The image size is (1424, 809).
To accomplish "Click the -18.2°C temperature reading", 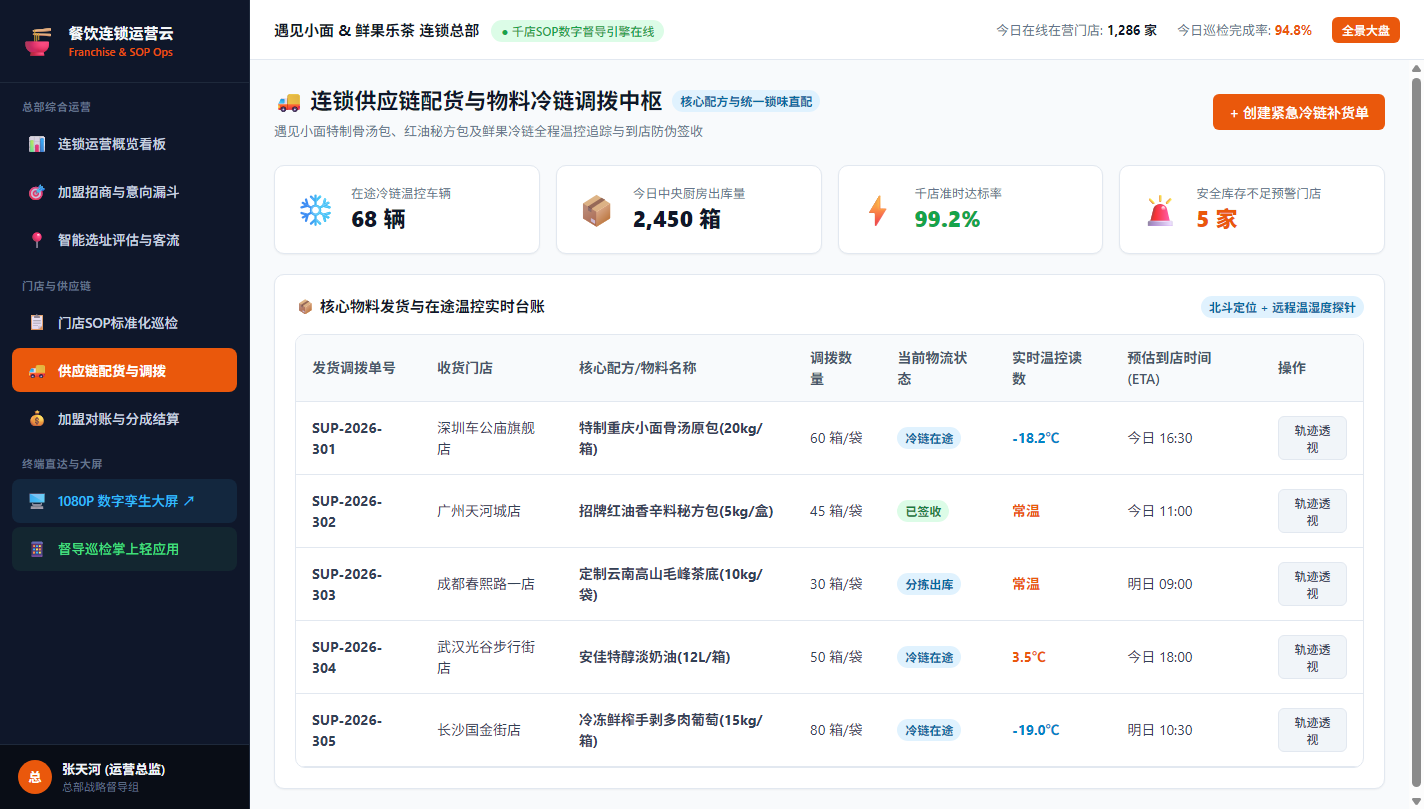I will [1036, 438].
